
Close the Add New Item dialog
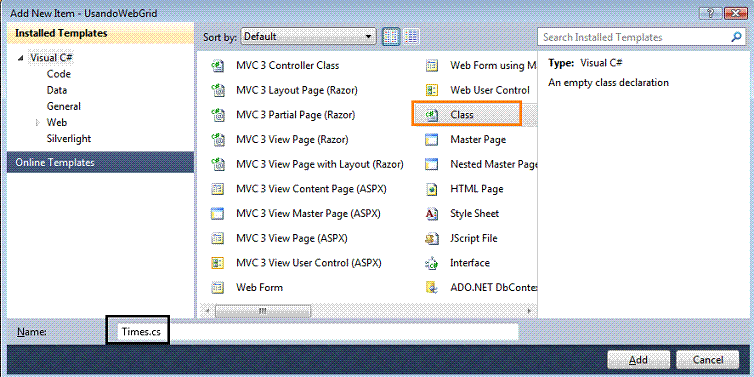(735, 13)
